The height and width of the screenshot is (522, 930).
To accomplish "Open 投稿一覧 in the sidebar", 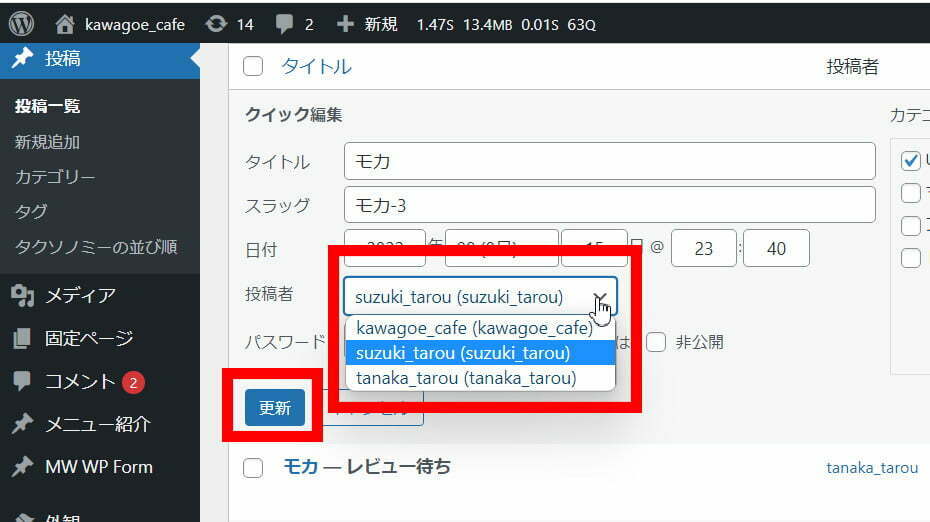I will 47,106.
